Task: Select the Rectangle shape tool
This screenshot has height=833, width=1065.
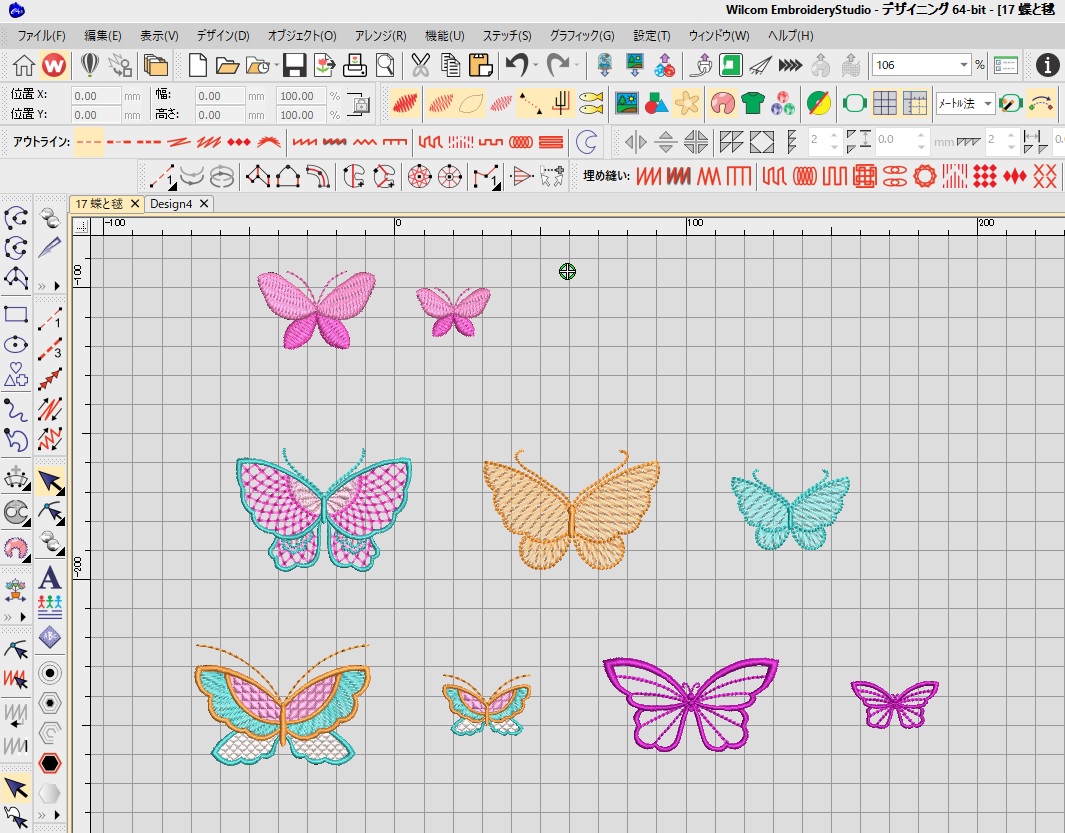Action: [16, 314]
